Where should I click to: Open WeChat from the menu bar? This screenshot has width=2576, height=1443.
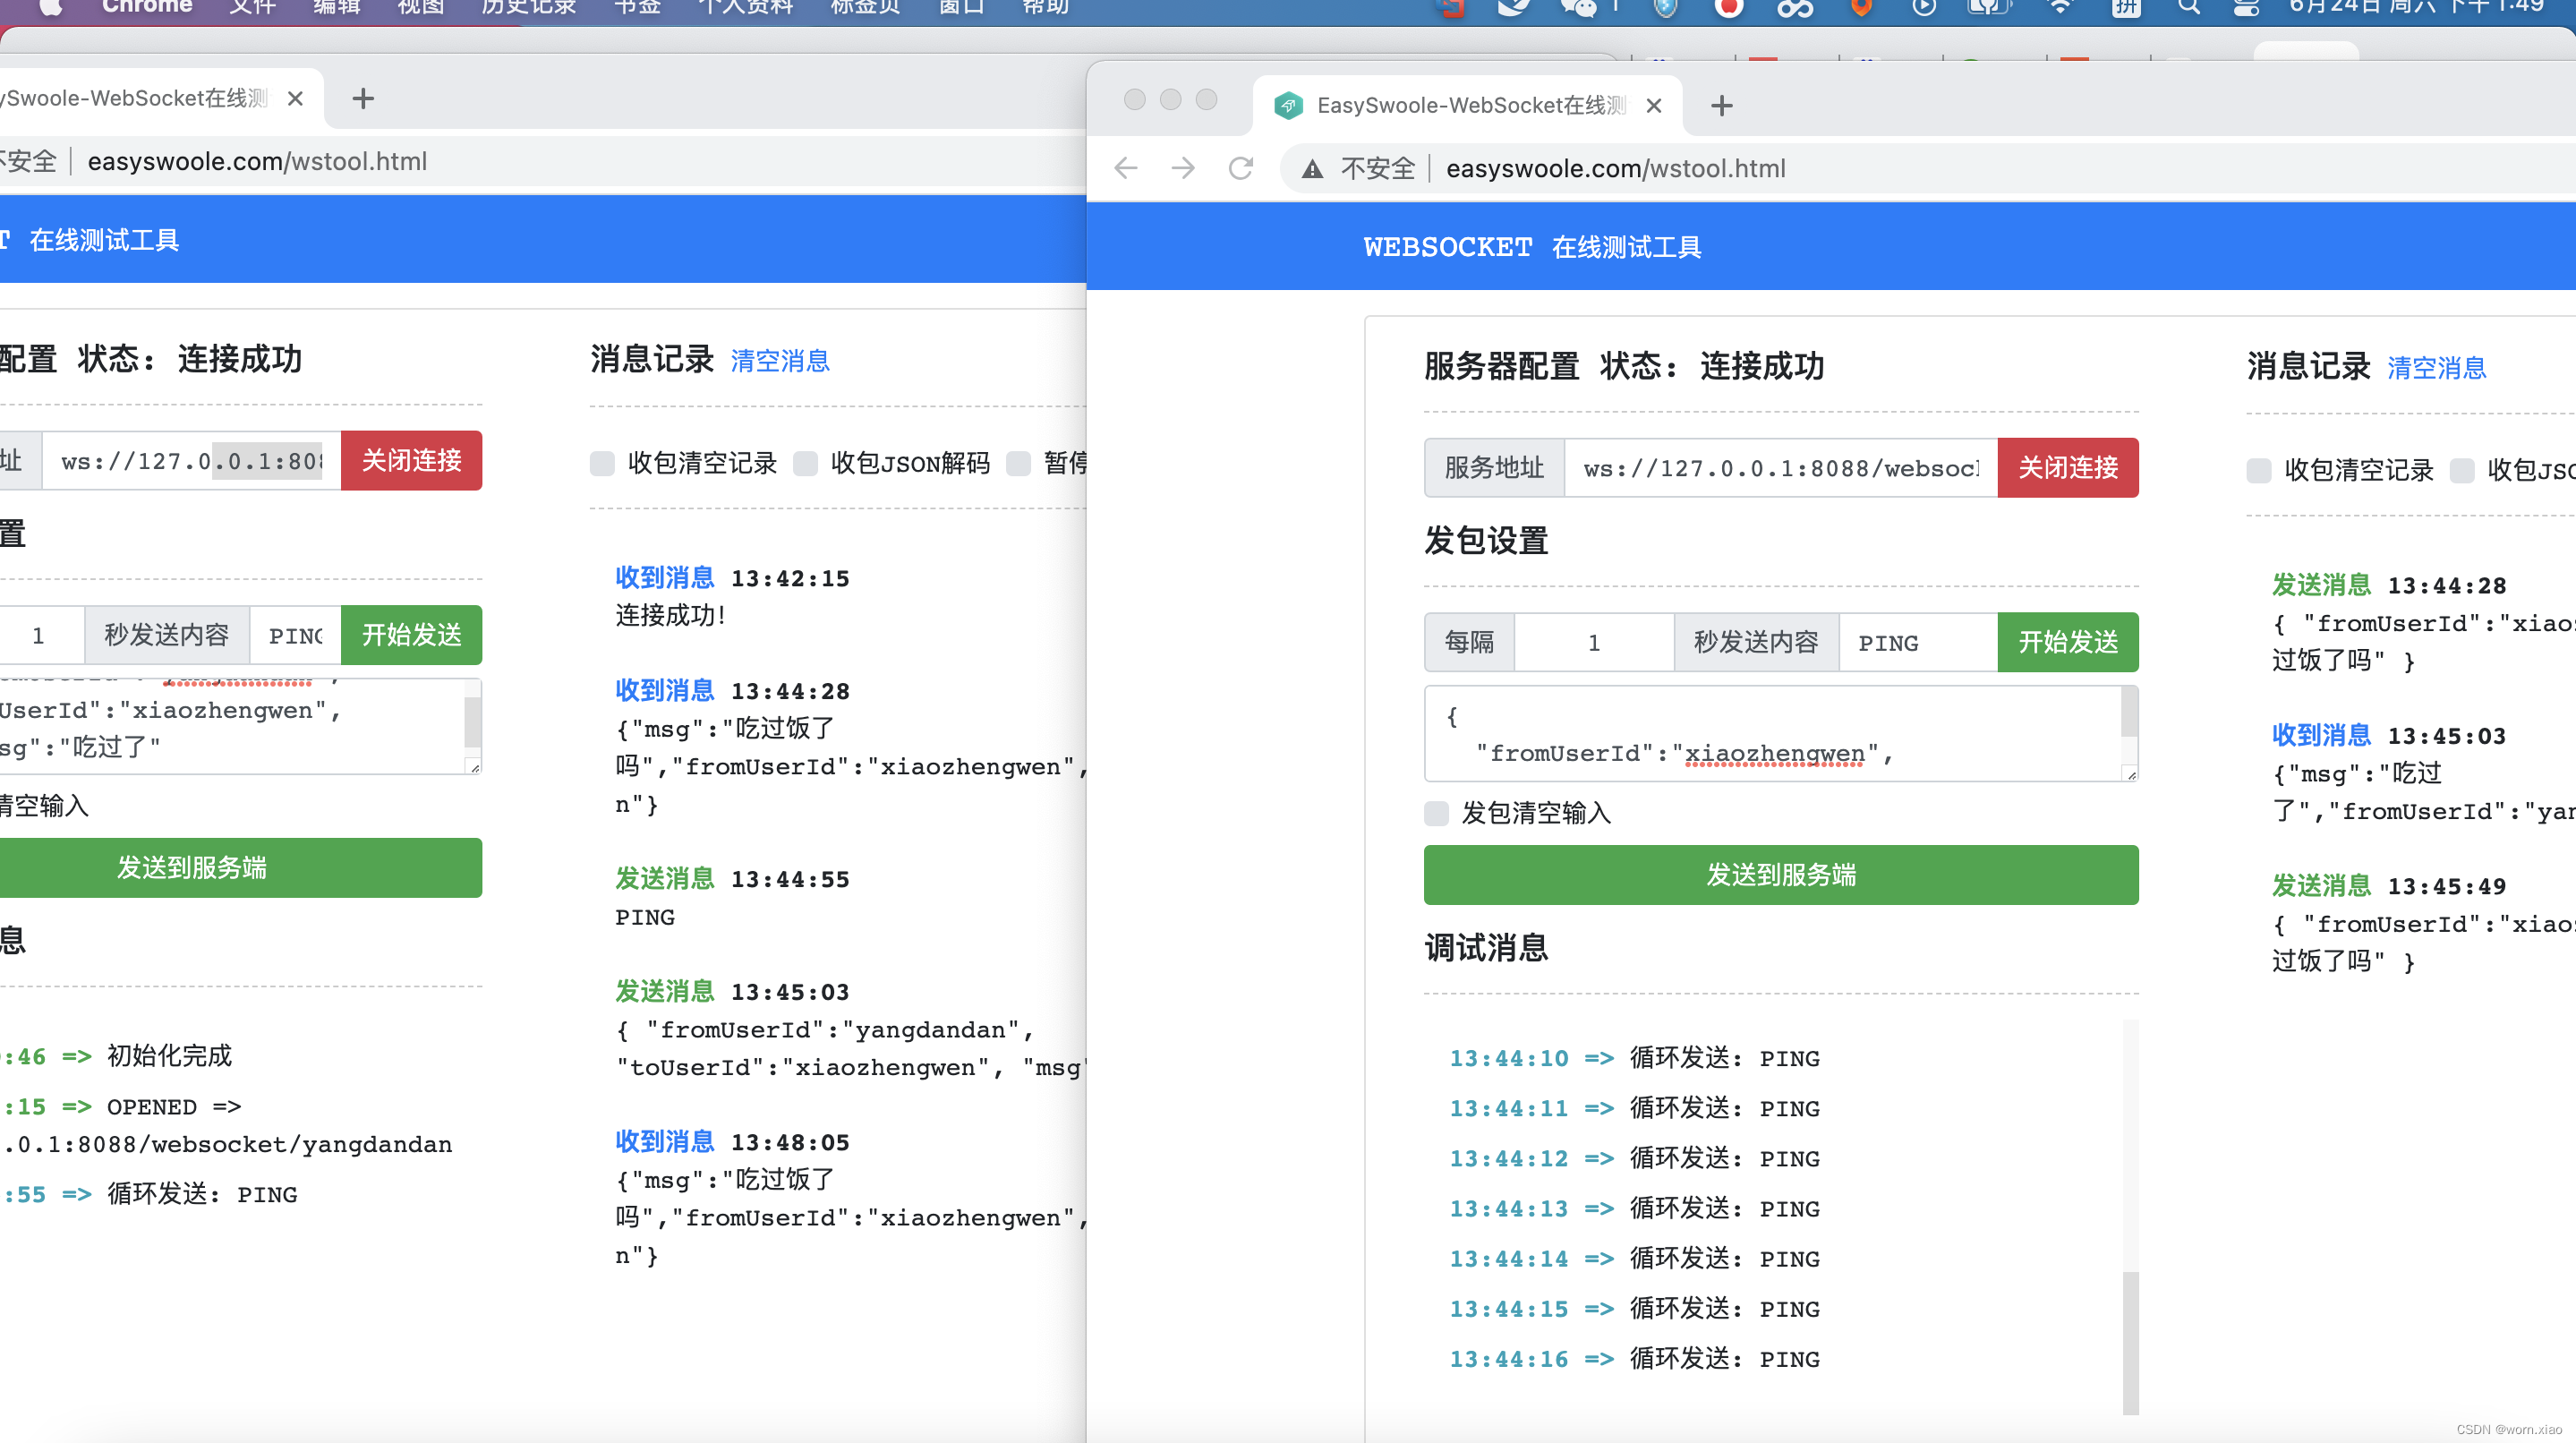1577,8
